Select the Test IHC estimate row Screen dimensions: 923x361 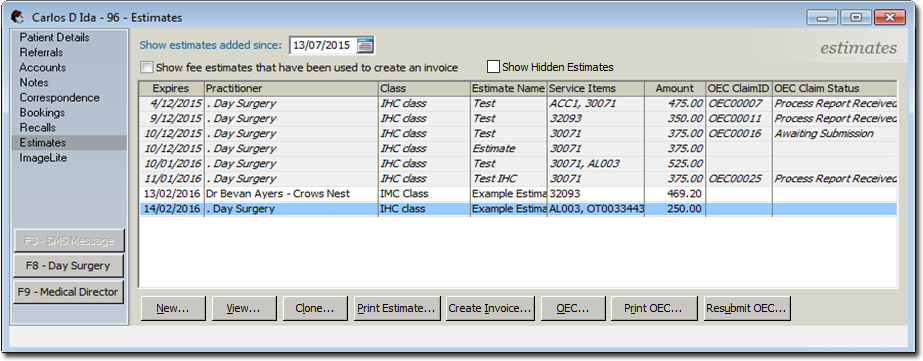coord(518,178)
